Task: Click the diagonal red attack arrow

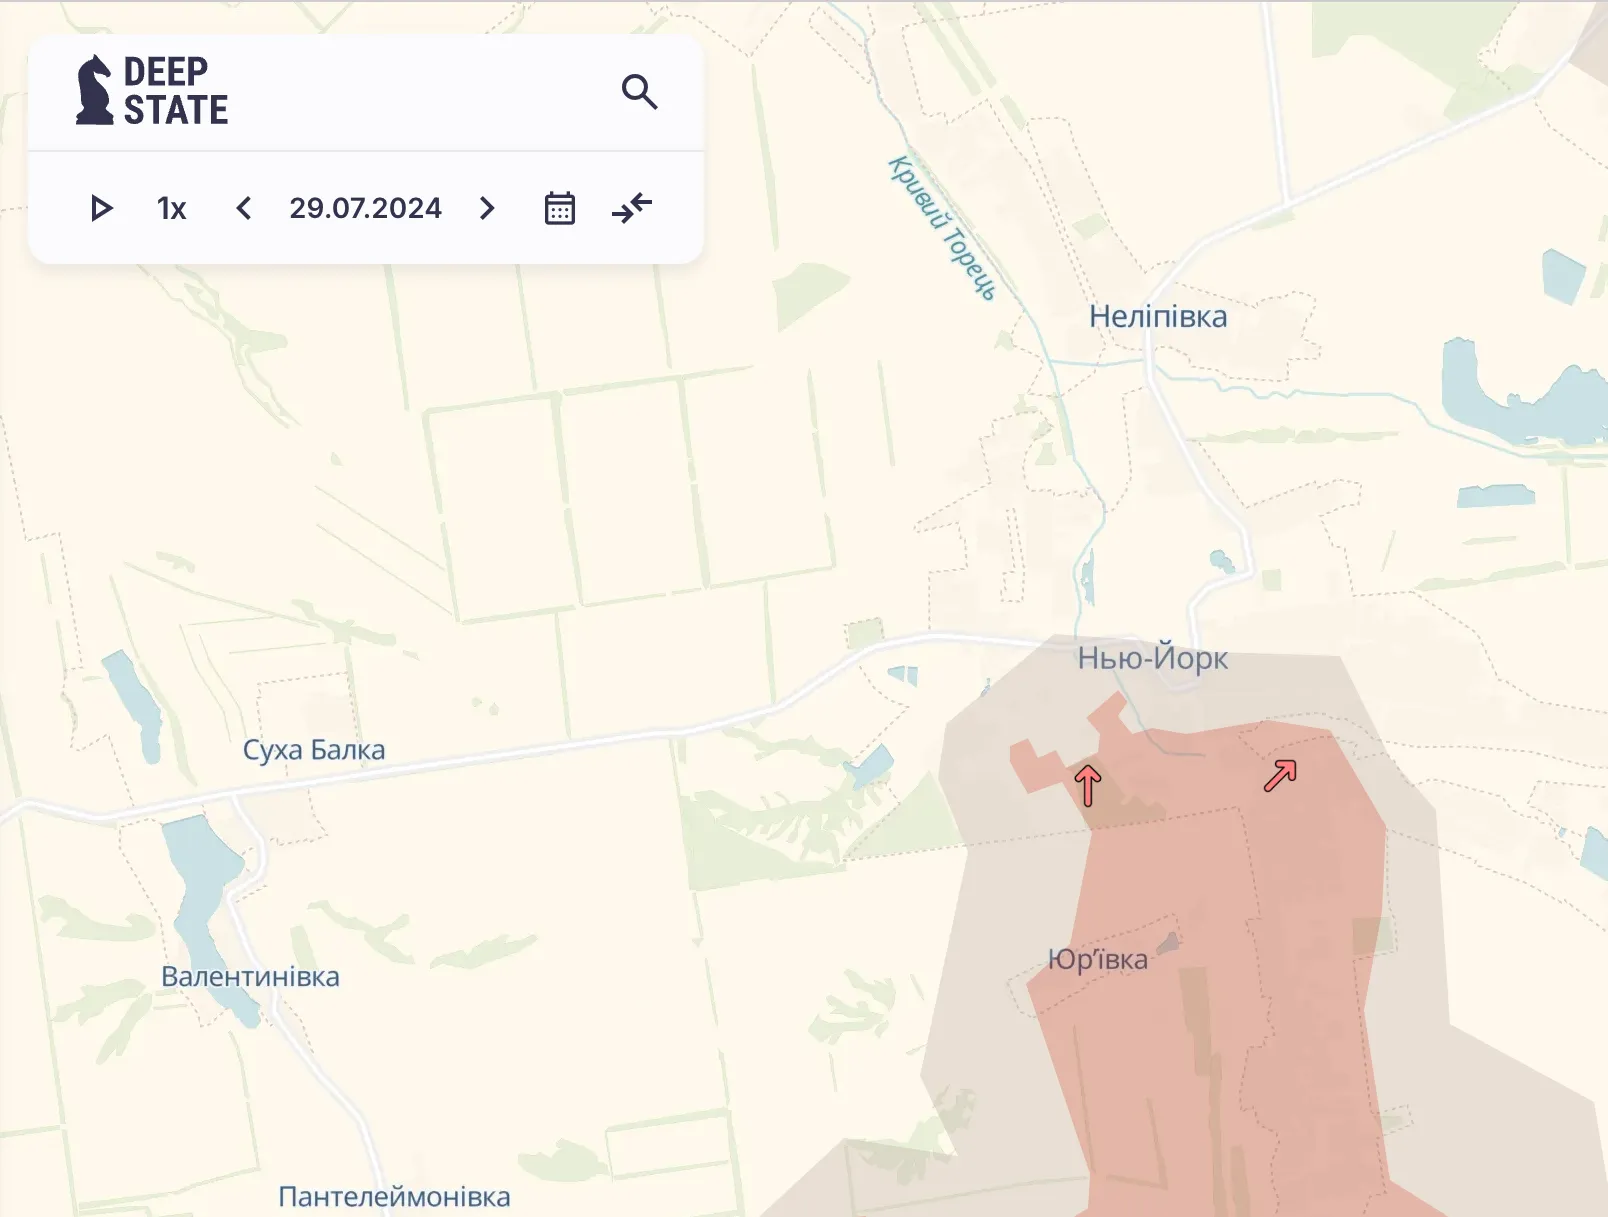Action: point(1280,776)
